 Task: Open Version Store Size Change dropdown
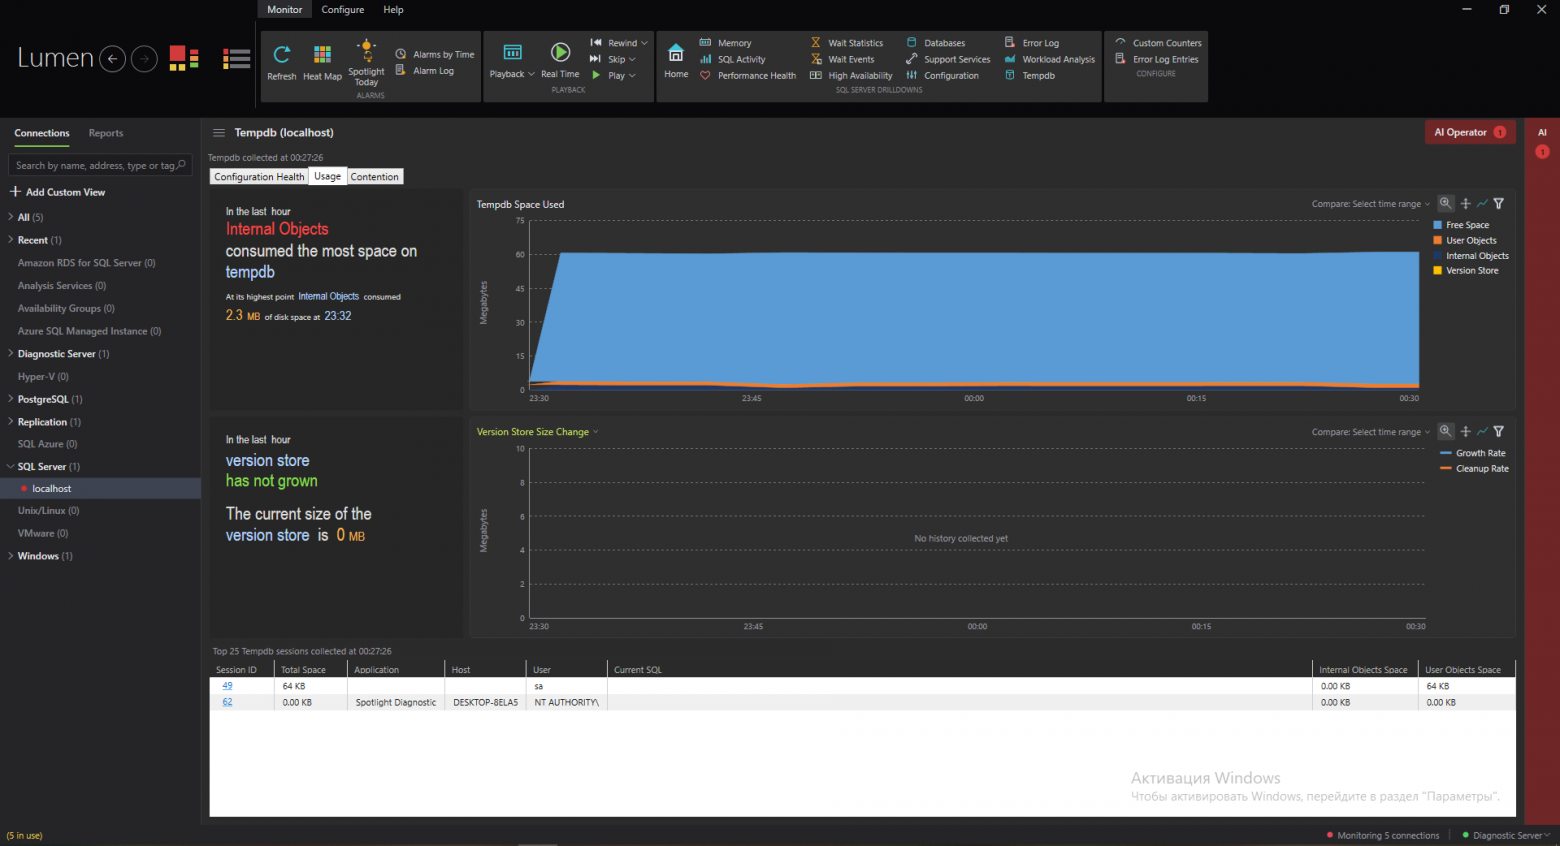pyautogui.click(x=537, y=432)
